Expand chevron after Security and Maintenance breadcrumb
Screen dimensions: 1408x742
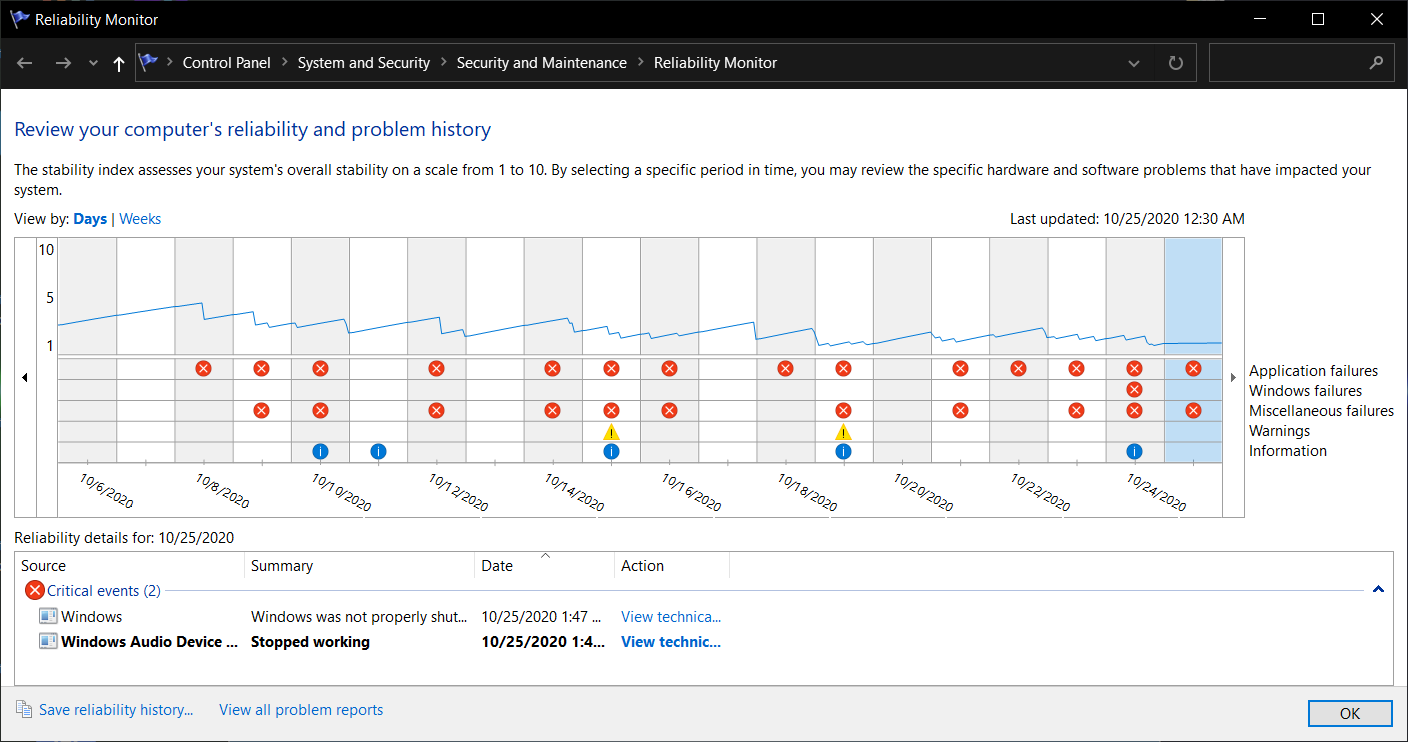coord(640,63)
